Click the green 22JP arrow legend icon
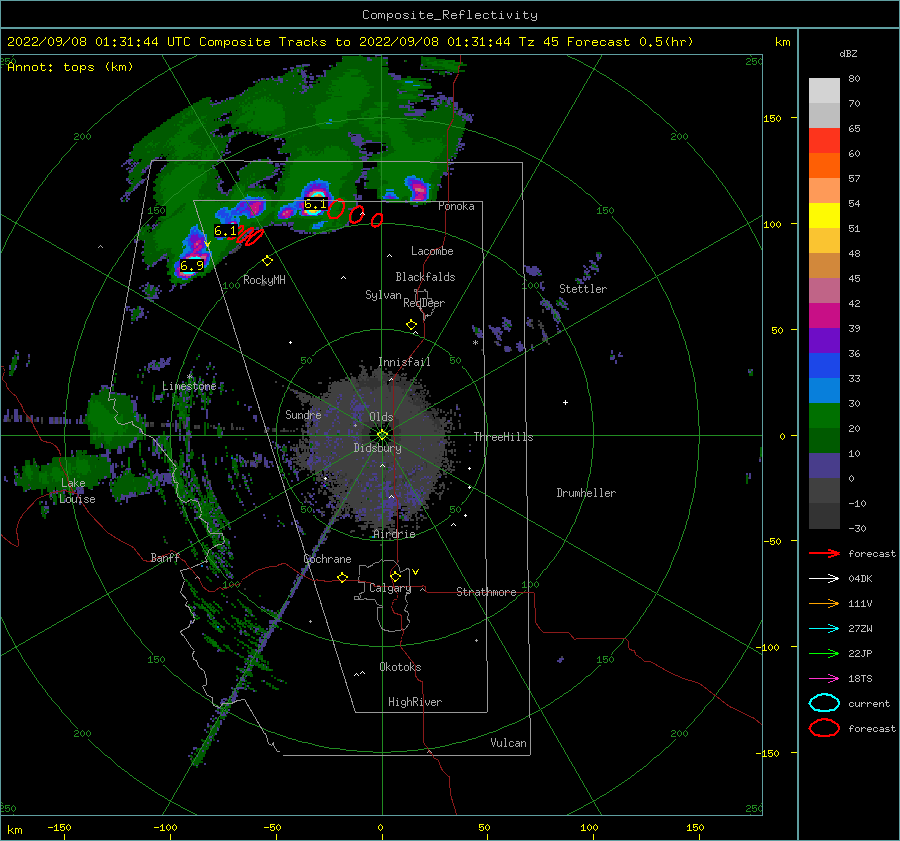This screenshot has height=841, width=900. coord(824,653)
